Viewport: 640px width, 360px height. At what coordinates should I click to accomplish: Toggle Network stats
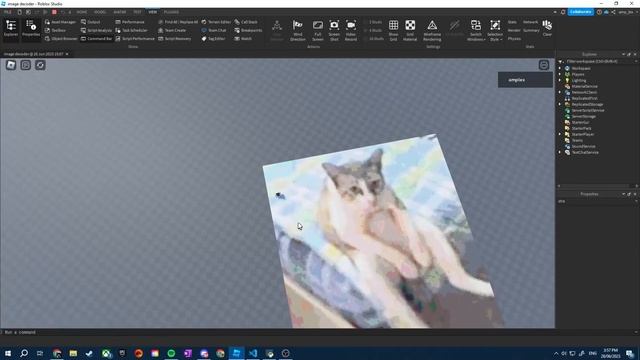[530, 22]
